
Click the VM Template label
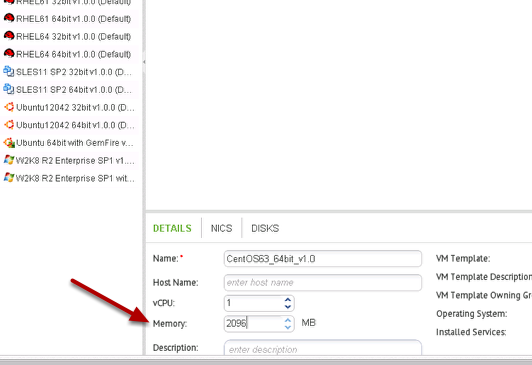click(x=463, y=258)
